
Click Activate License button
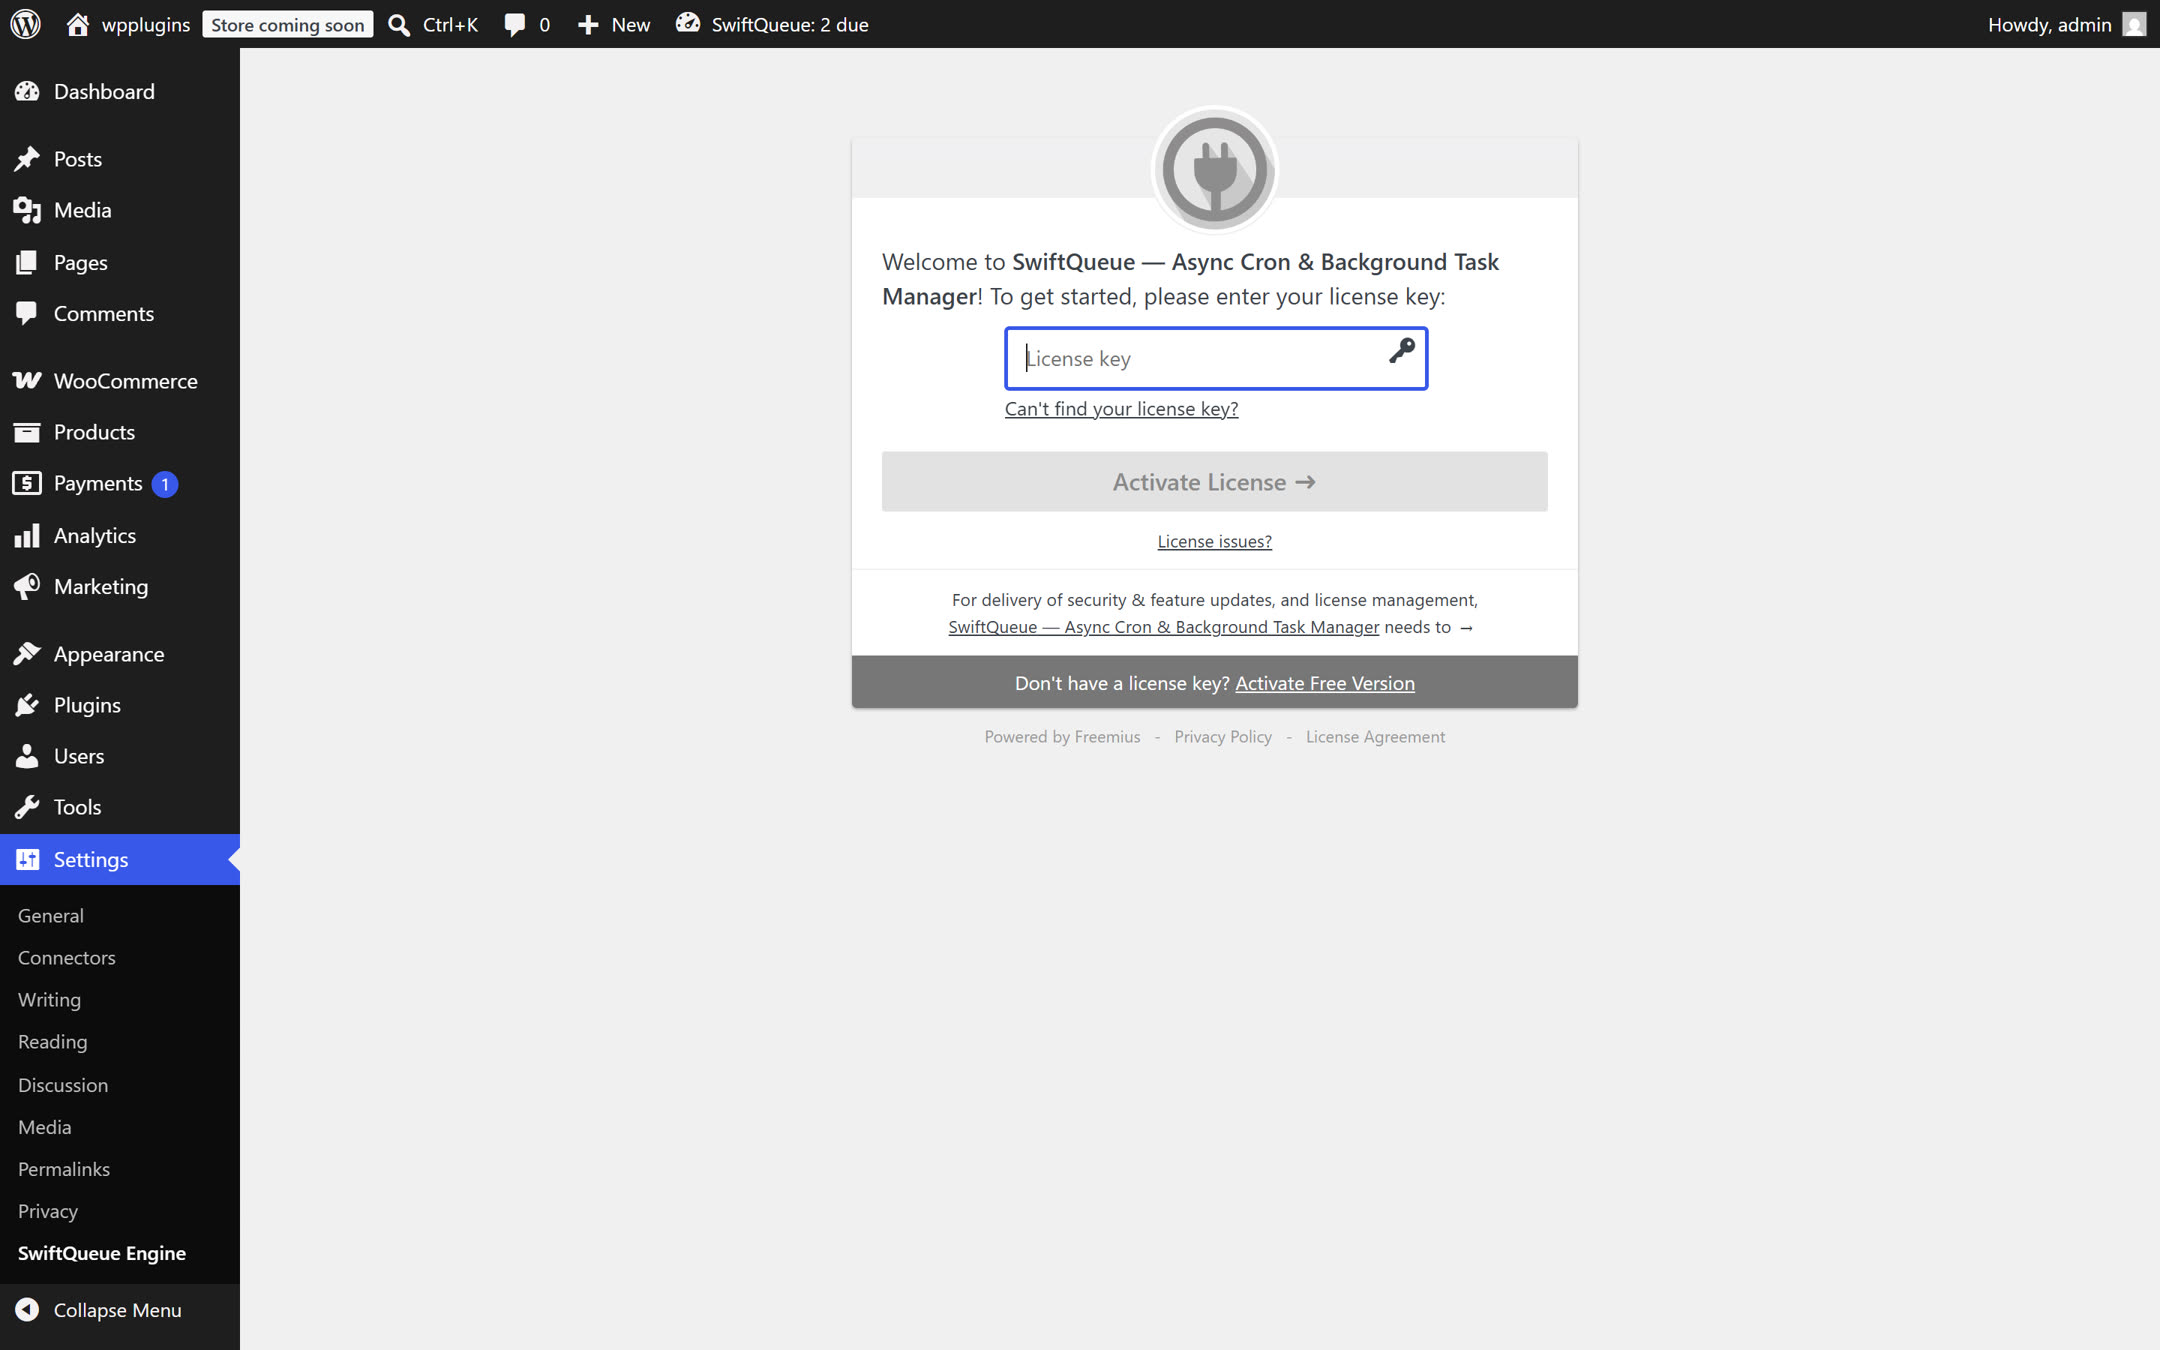click(1215, 481)
